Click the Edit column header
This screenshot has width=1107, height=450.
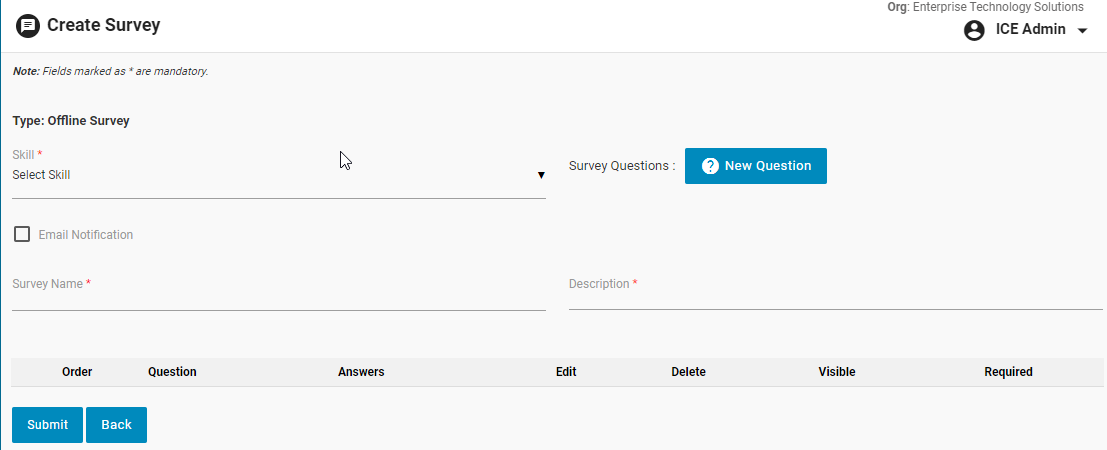(566, 372)
